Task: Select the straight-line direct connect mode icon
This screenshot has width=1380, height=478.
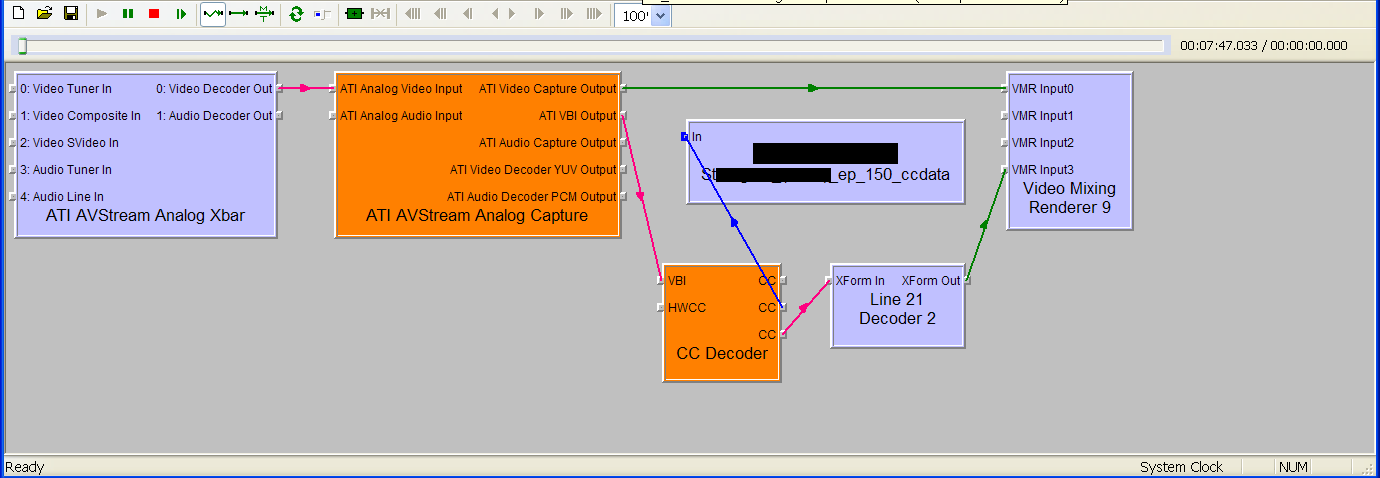Action: (239, 14)
